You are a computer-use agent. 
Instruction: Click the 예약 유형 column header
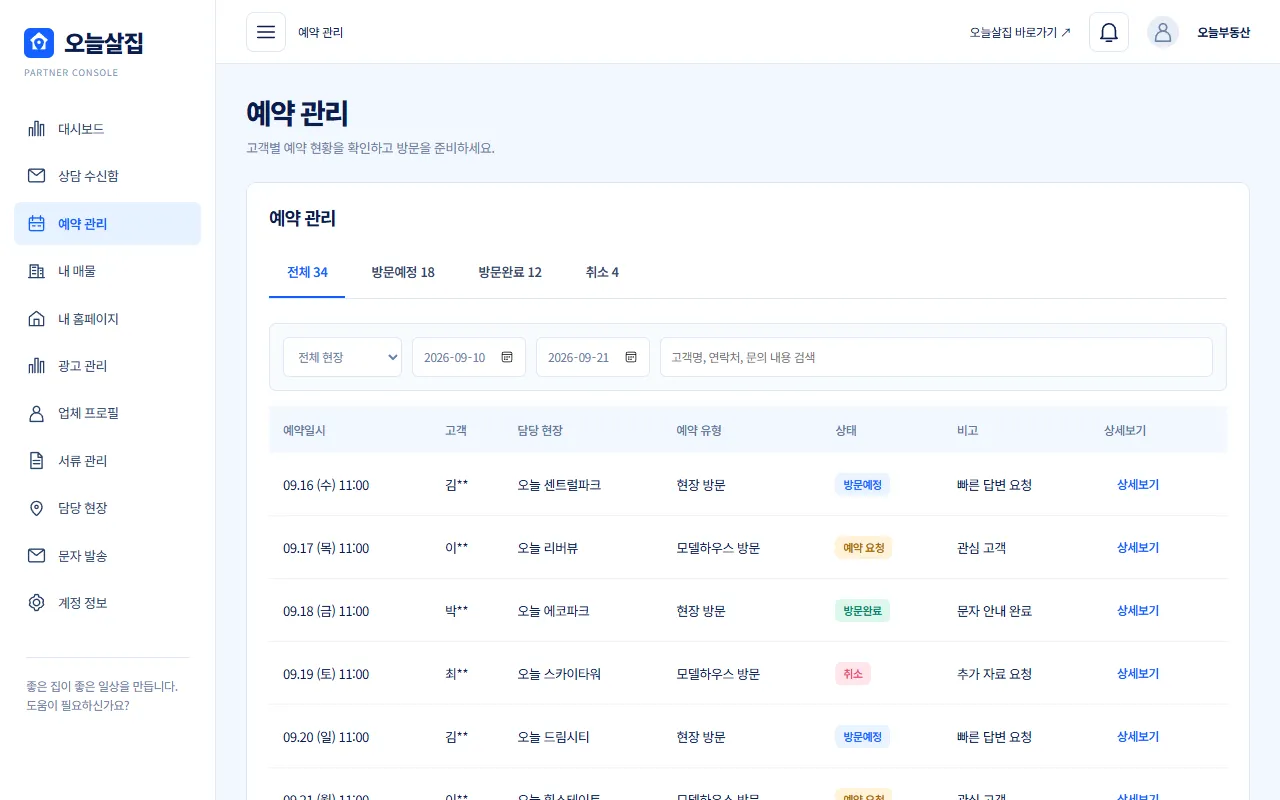(x=699, y=430)
